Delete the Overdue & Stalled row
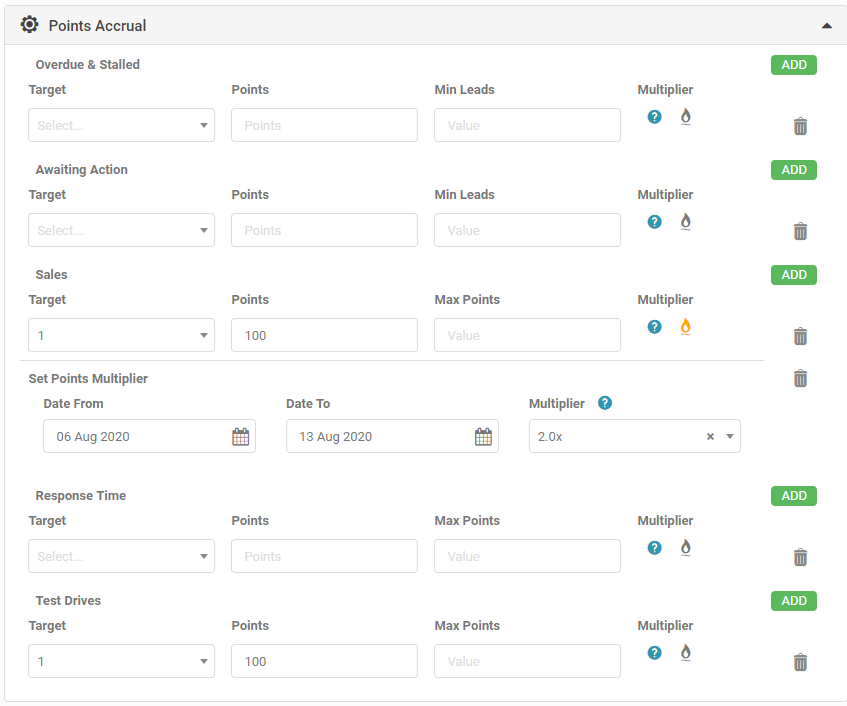This screenshot has height=706, width=847. tap(800, 126)
